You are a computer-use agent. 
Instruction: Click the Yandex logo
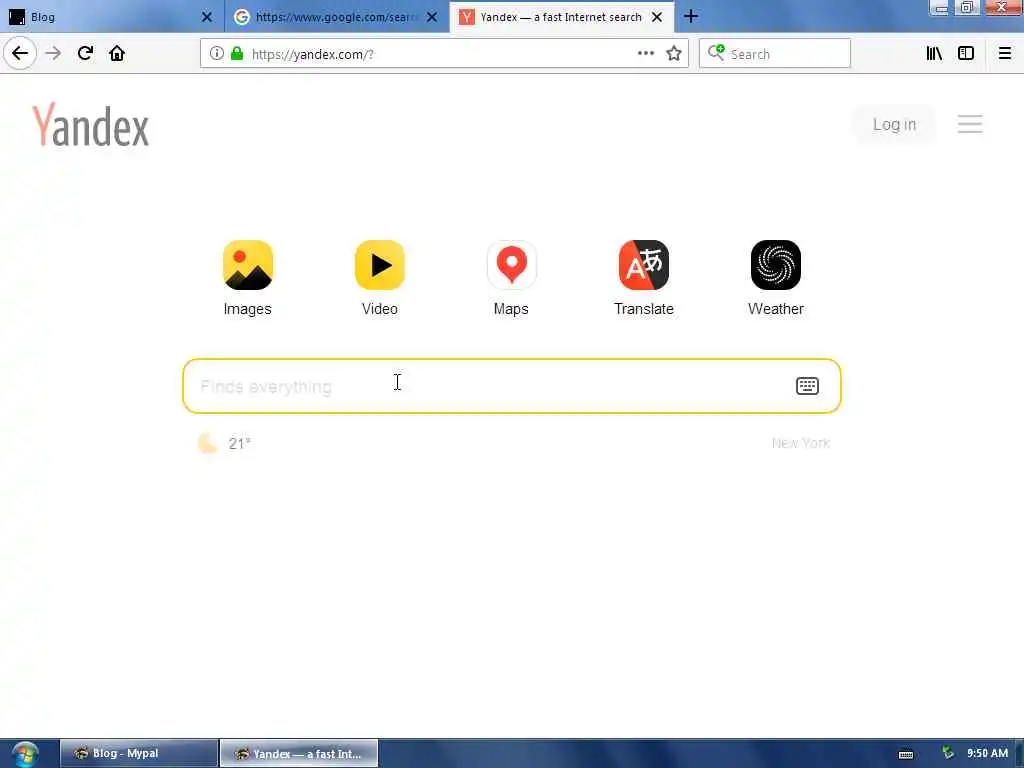pyautogui.click(x=91, y=124)
